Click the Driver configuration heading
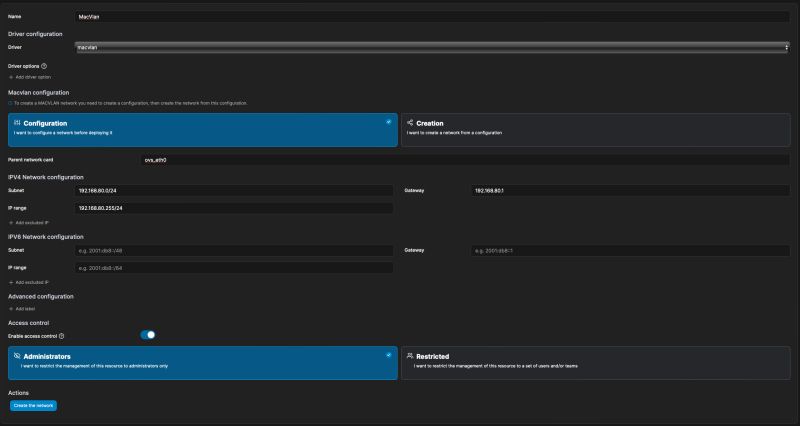 pyautogui.click(x=35, y=34)
